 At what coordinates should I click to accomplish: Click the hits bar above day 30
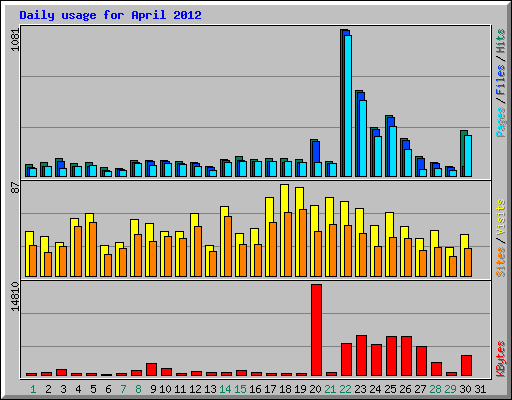[462, 153]
